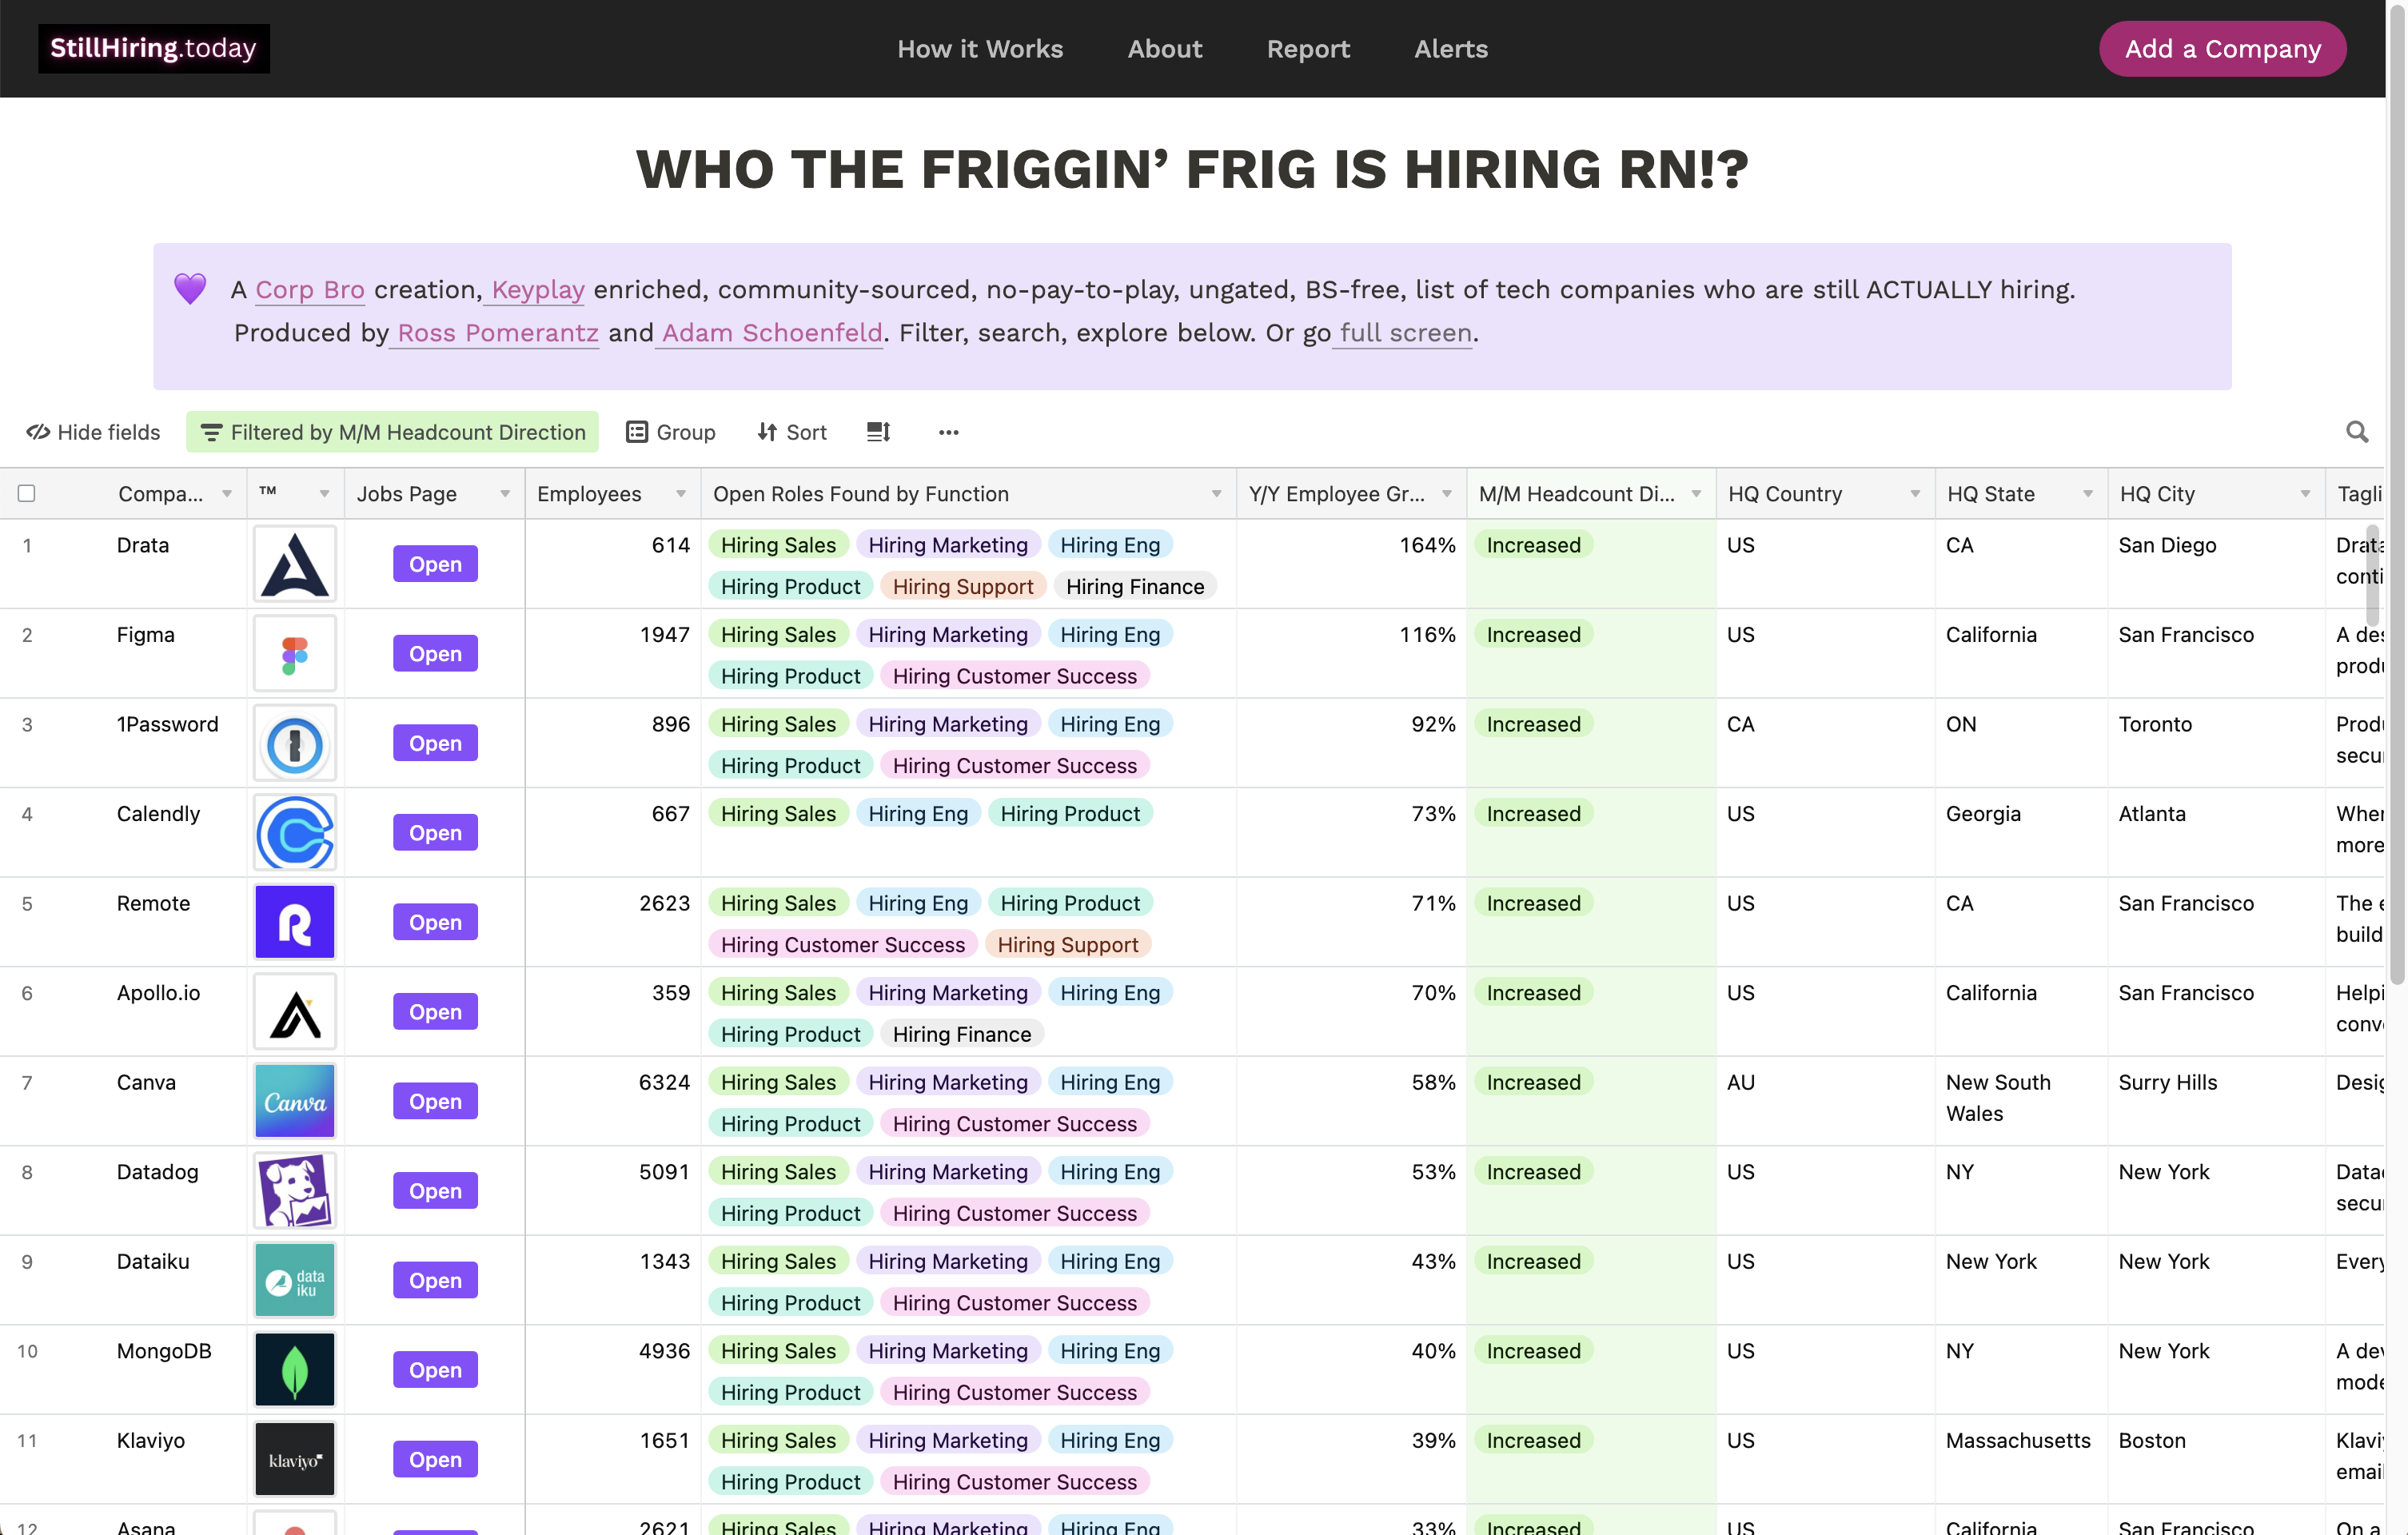
Task: Click the Increased badge in Calendly row
Action: 1533,814
